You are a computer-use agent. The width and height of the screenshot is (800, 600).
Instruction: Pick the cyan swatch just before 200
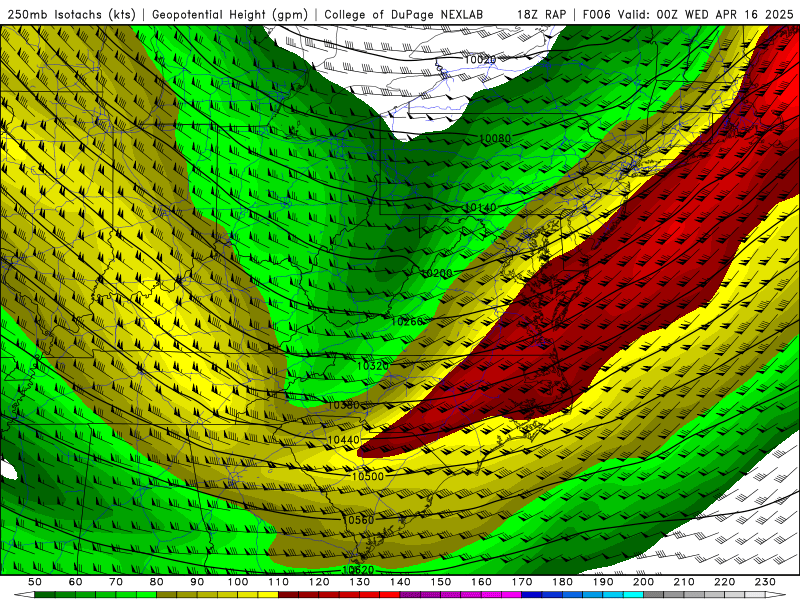tap(633, 595)
